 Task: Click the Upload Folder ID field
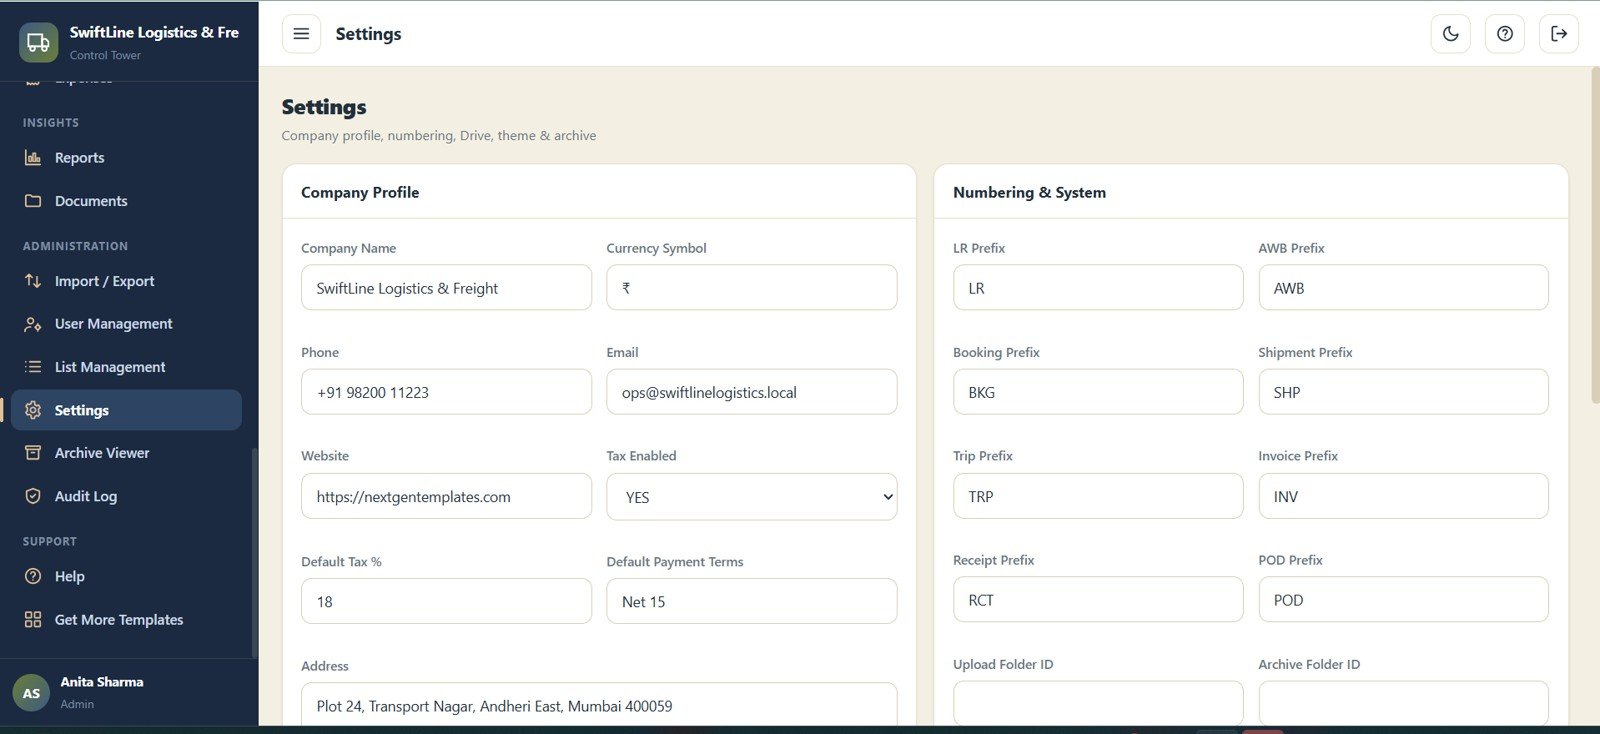pos(1098,703)
